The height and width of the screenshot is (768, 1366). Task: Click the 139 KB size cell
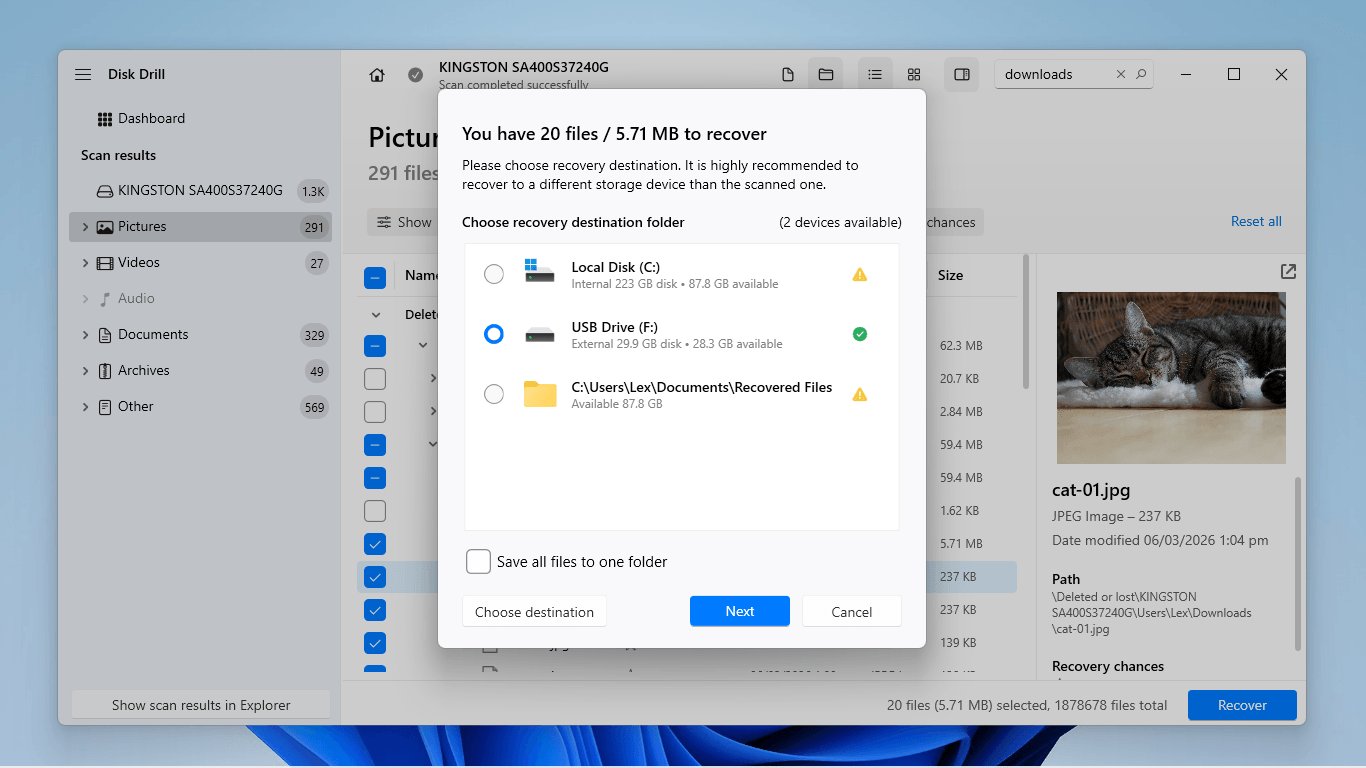(958, 643)
